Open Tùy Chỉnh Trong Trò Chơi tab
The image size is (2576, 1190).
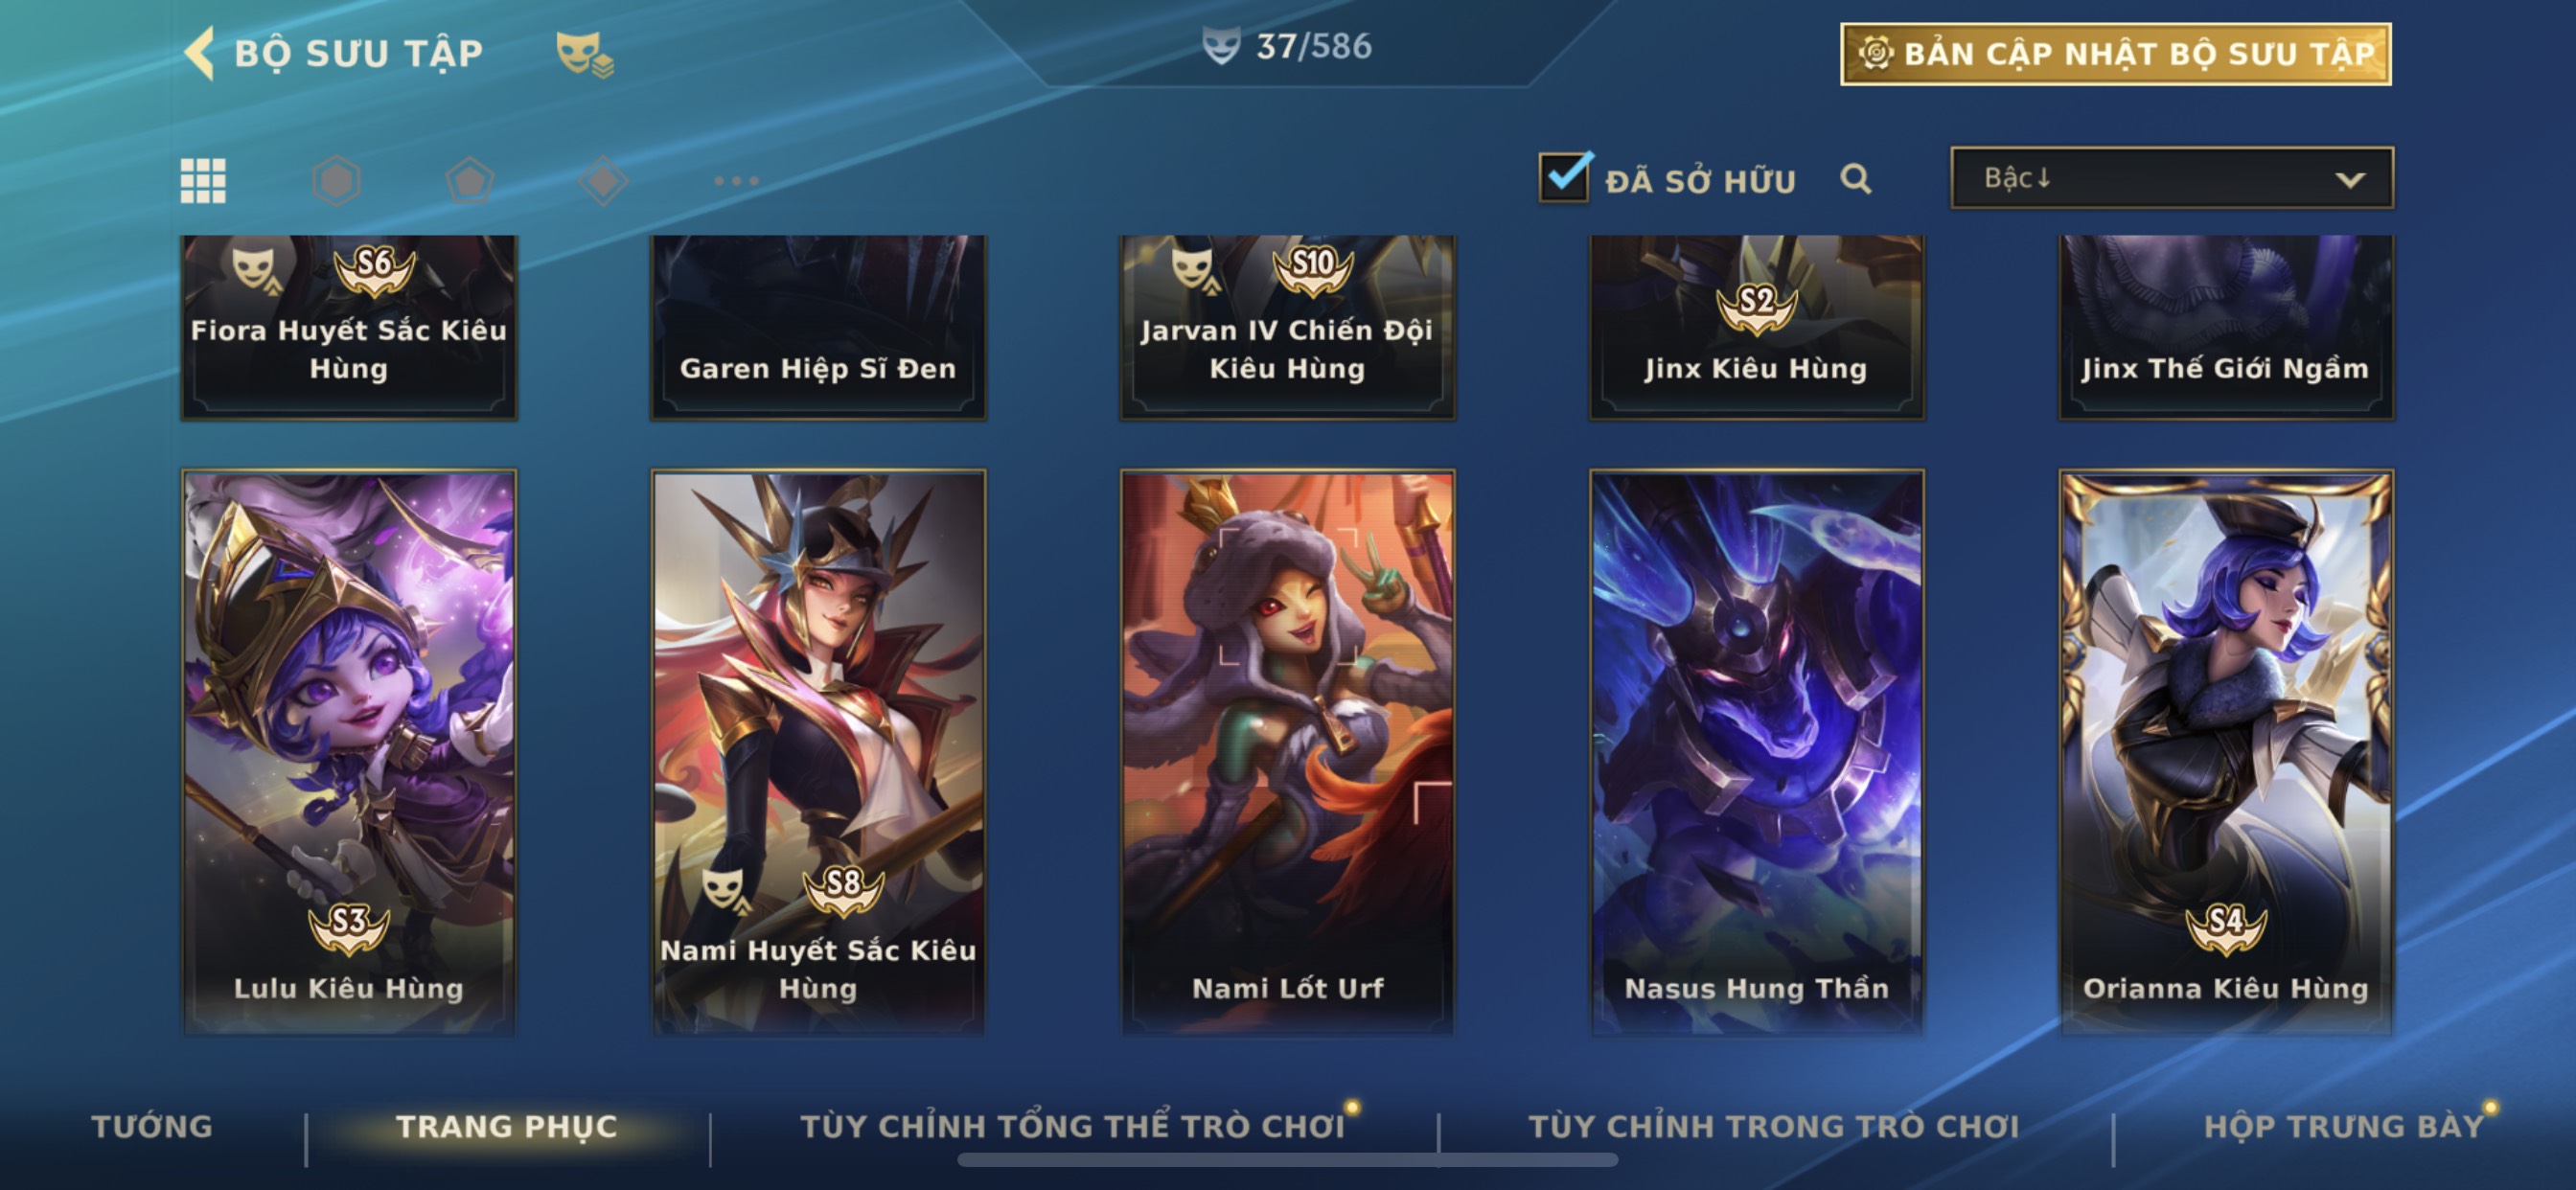1774,1126
